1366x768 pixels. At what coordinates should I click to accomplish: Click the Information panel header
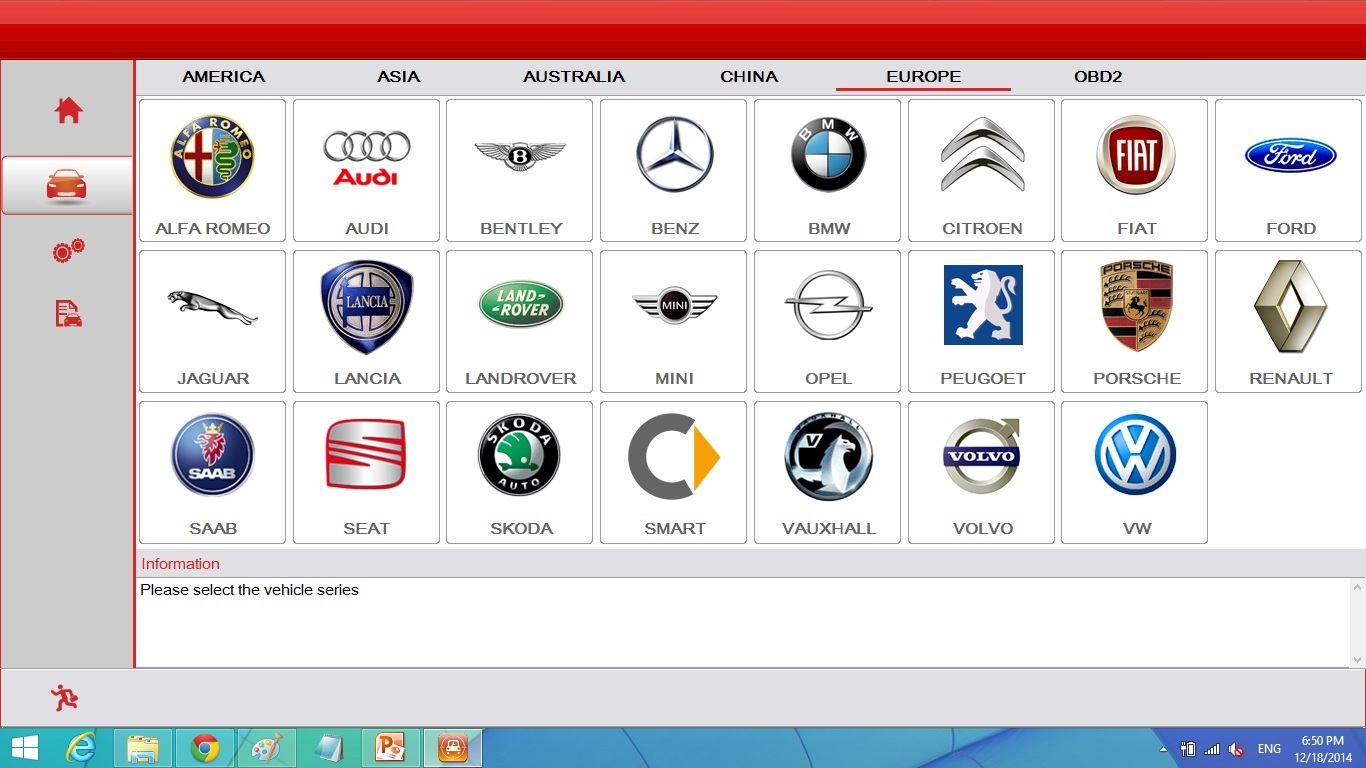(x=750, y=564)
